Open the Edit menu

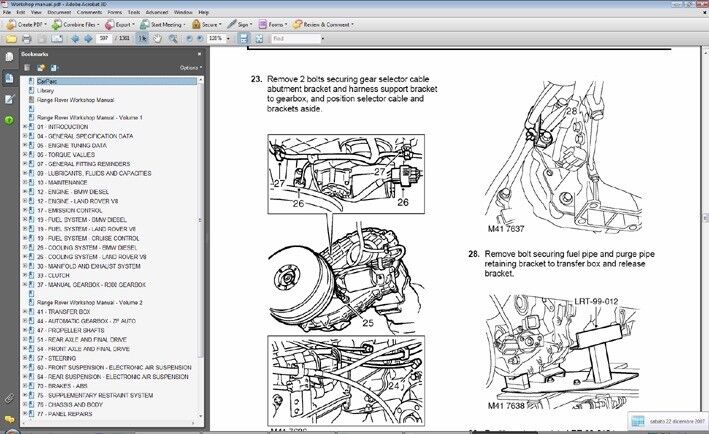[x=21, y=12]
